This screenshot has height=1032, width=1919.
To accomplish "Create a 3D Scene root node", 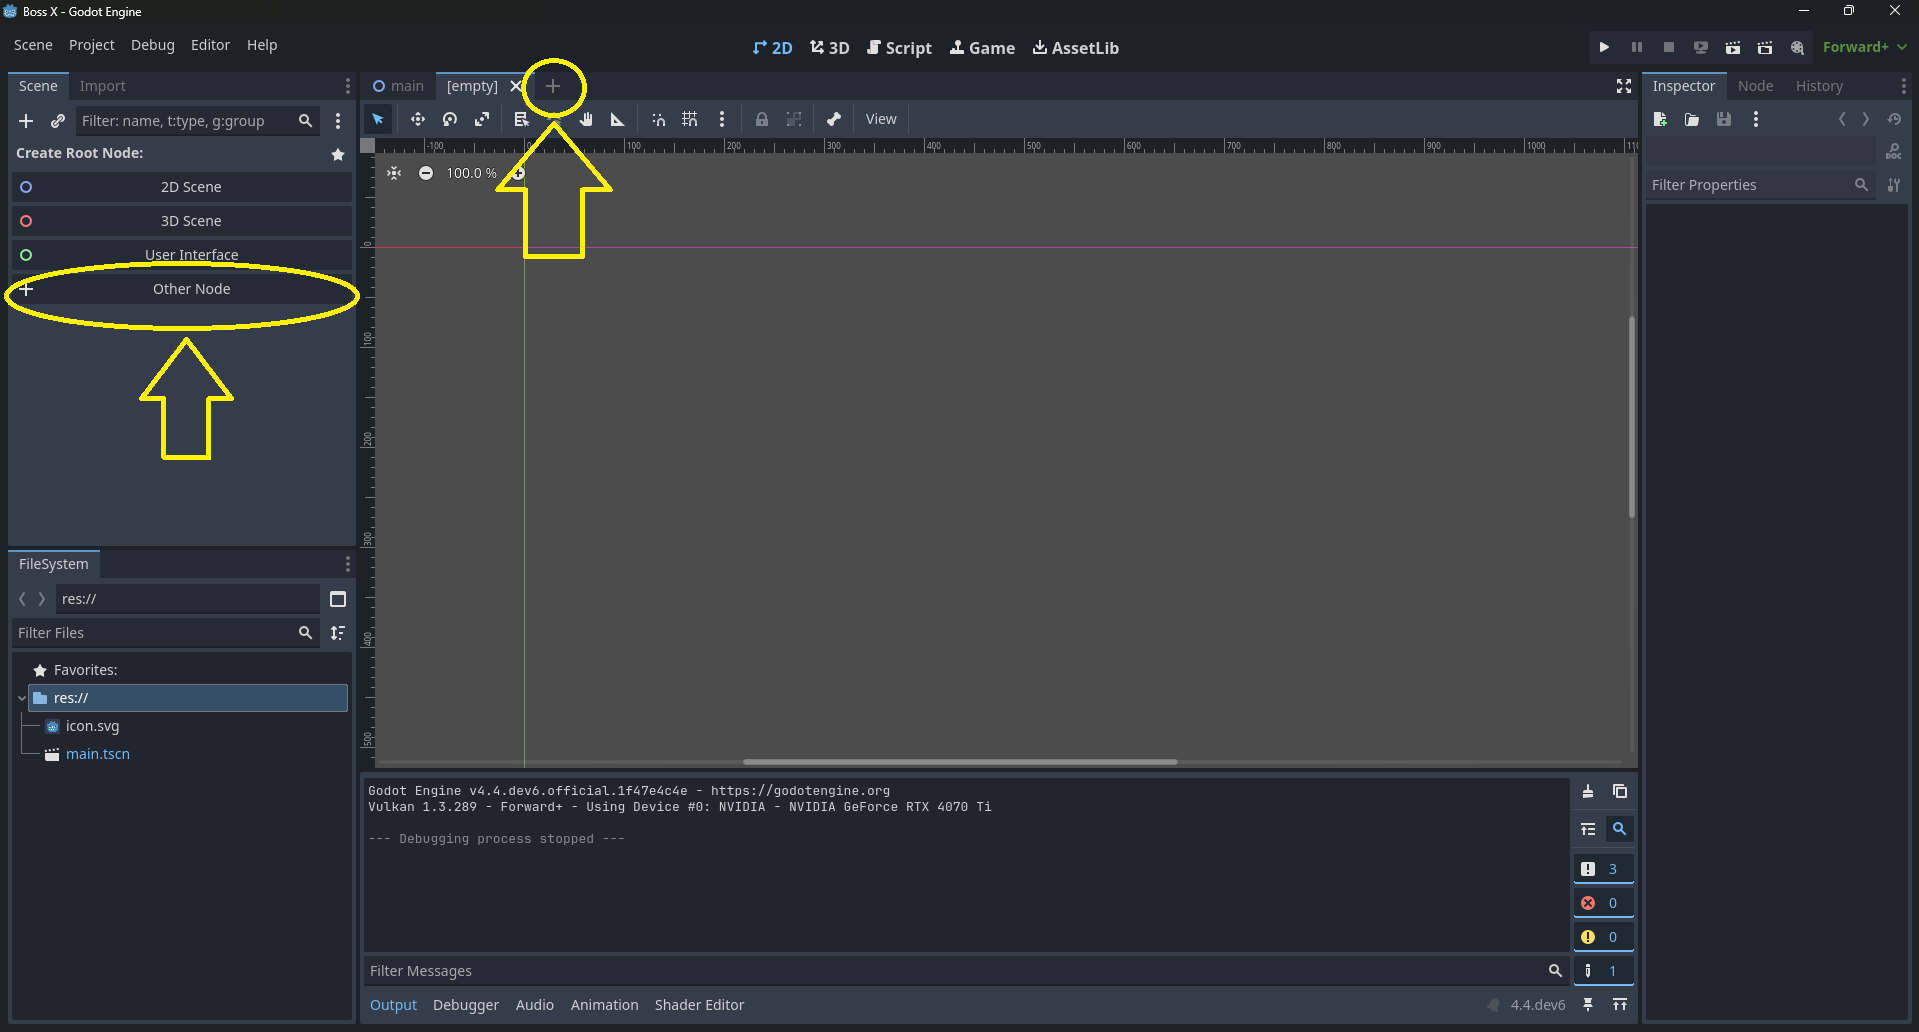I will (182, 221).
